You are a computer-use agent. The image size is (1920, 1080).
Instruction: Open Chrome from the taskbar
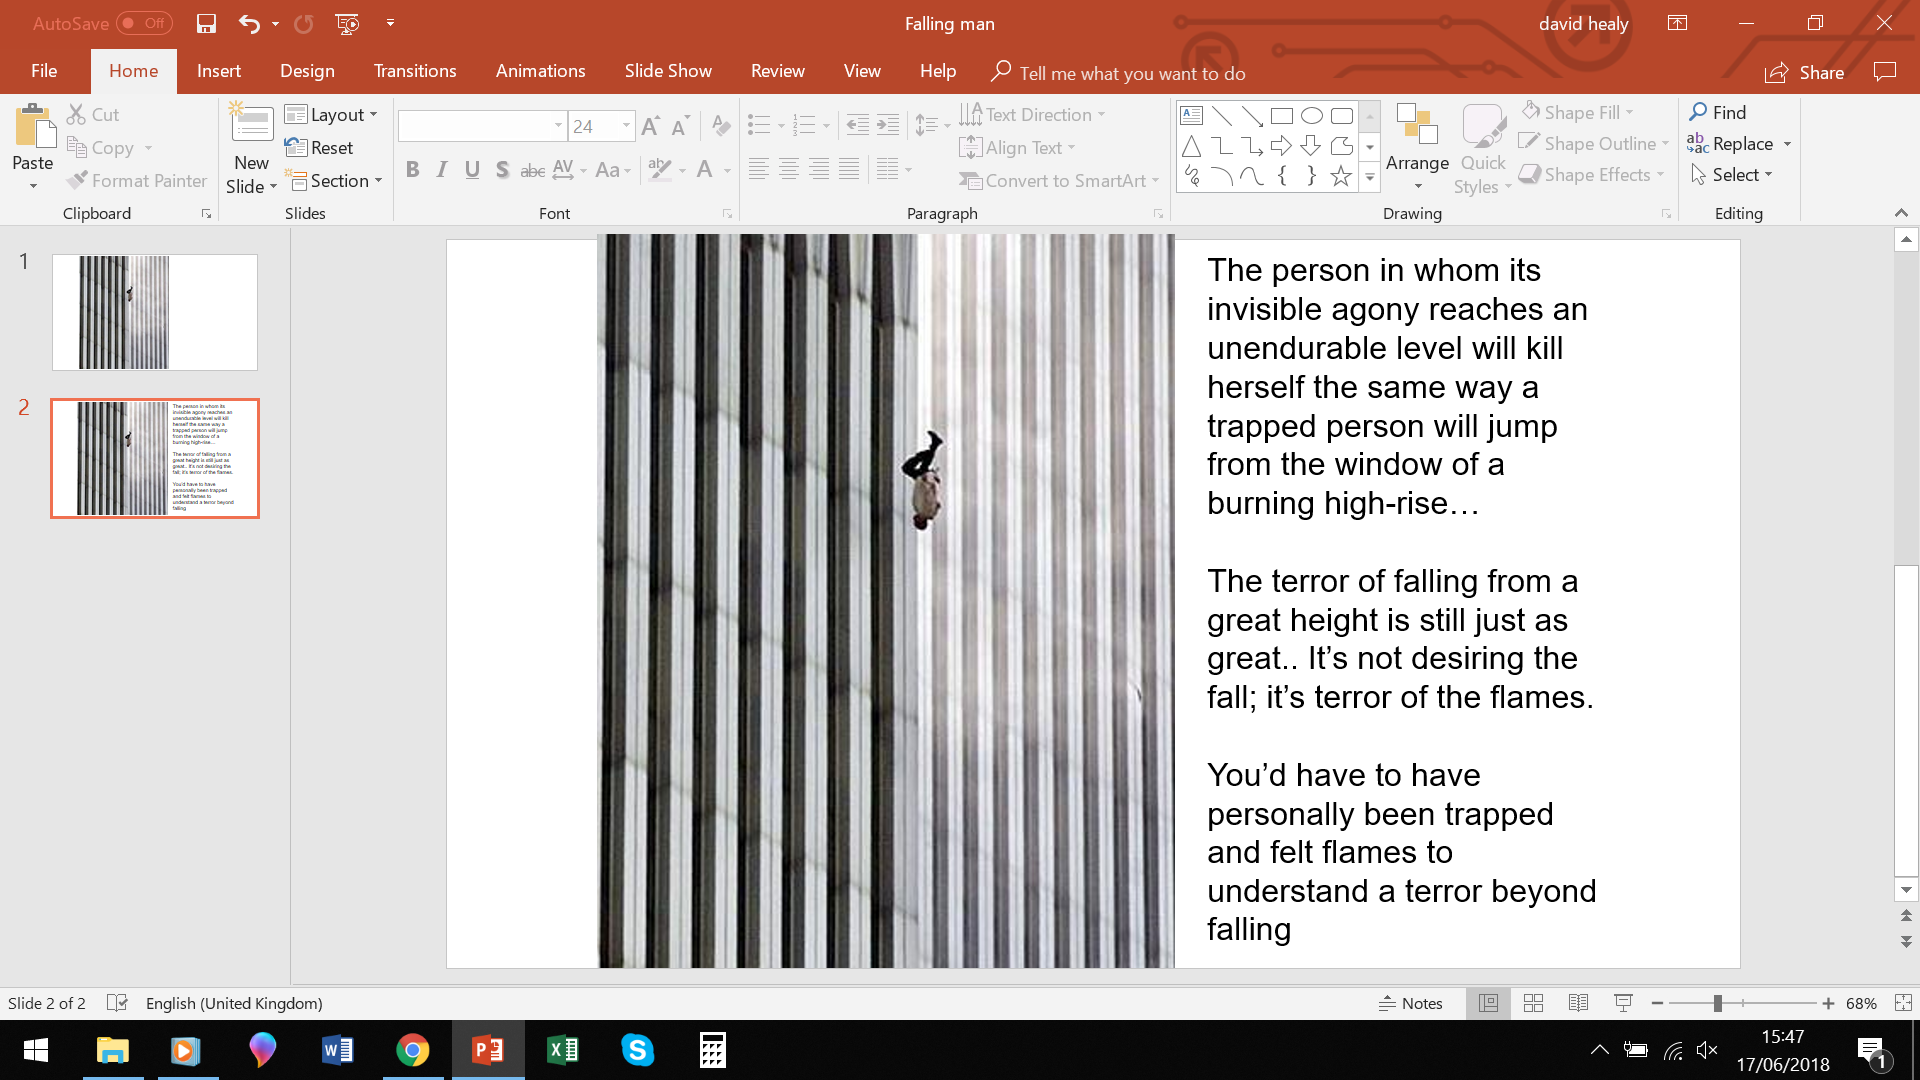(412, 1050)
